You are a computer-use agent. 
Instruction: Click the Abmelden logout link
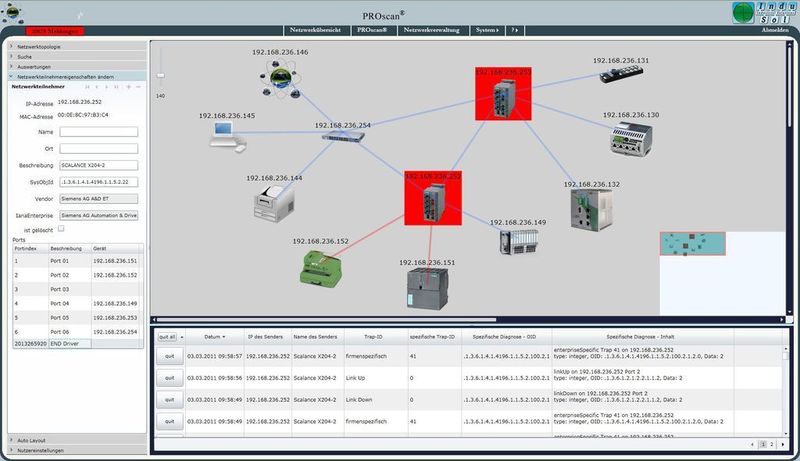[774, 30]
